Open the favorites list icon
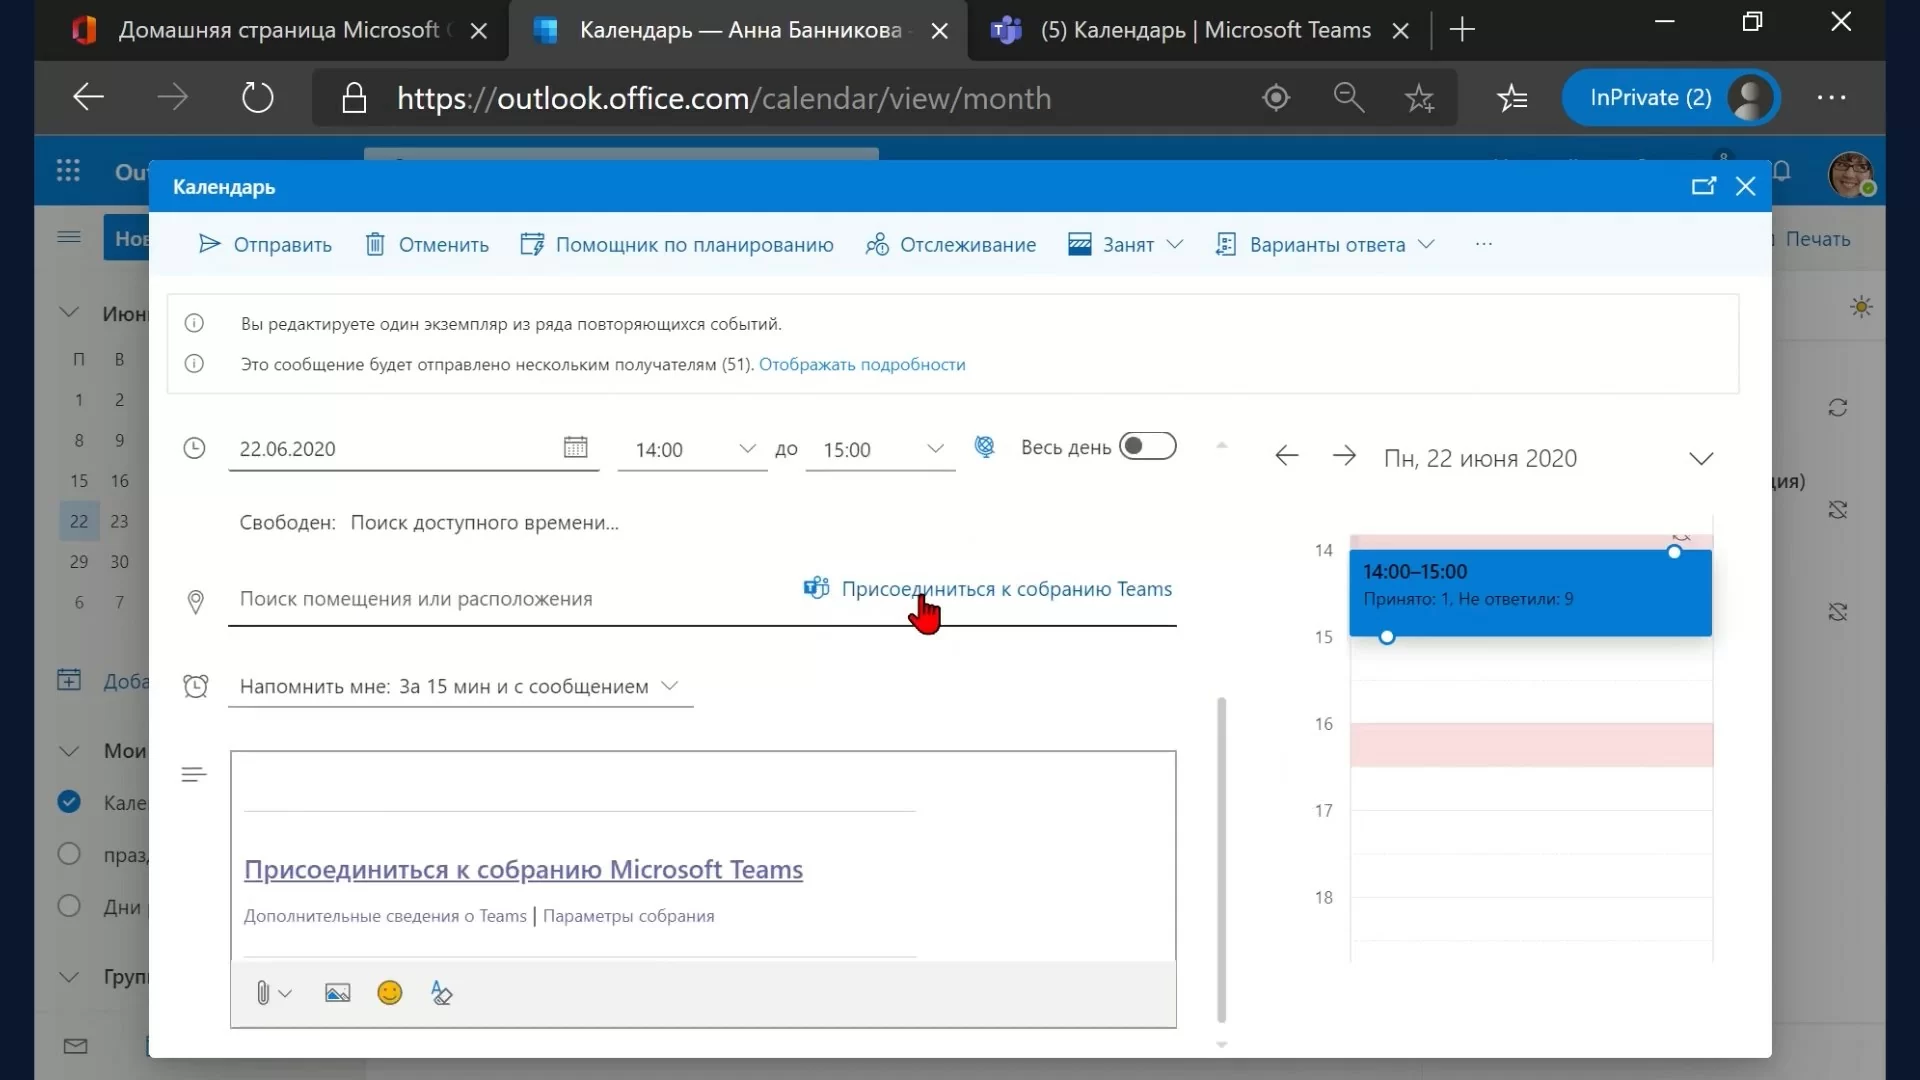The height and width of the screenshot is (1080, 1920). pos(1512,97)
